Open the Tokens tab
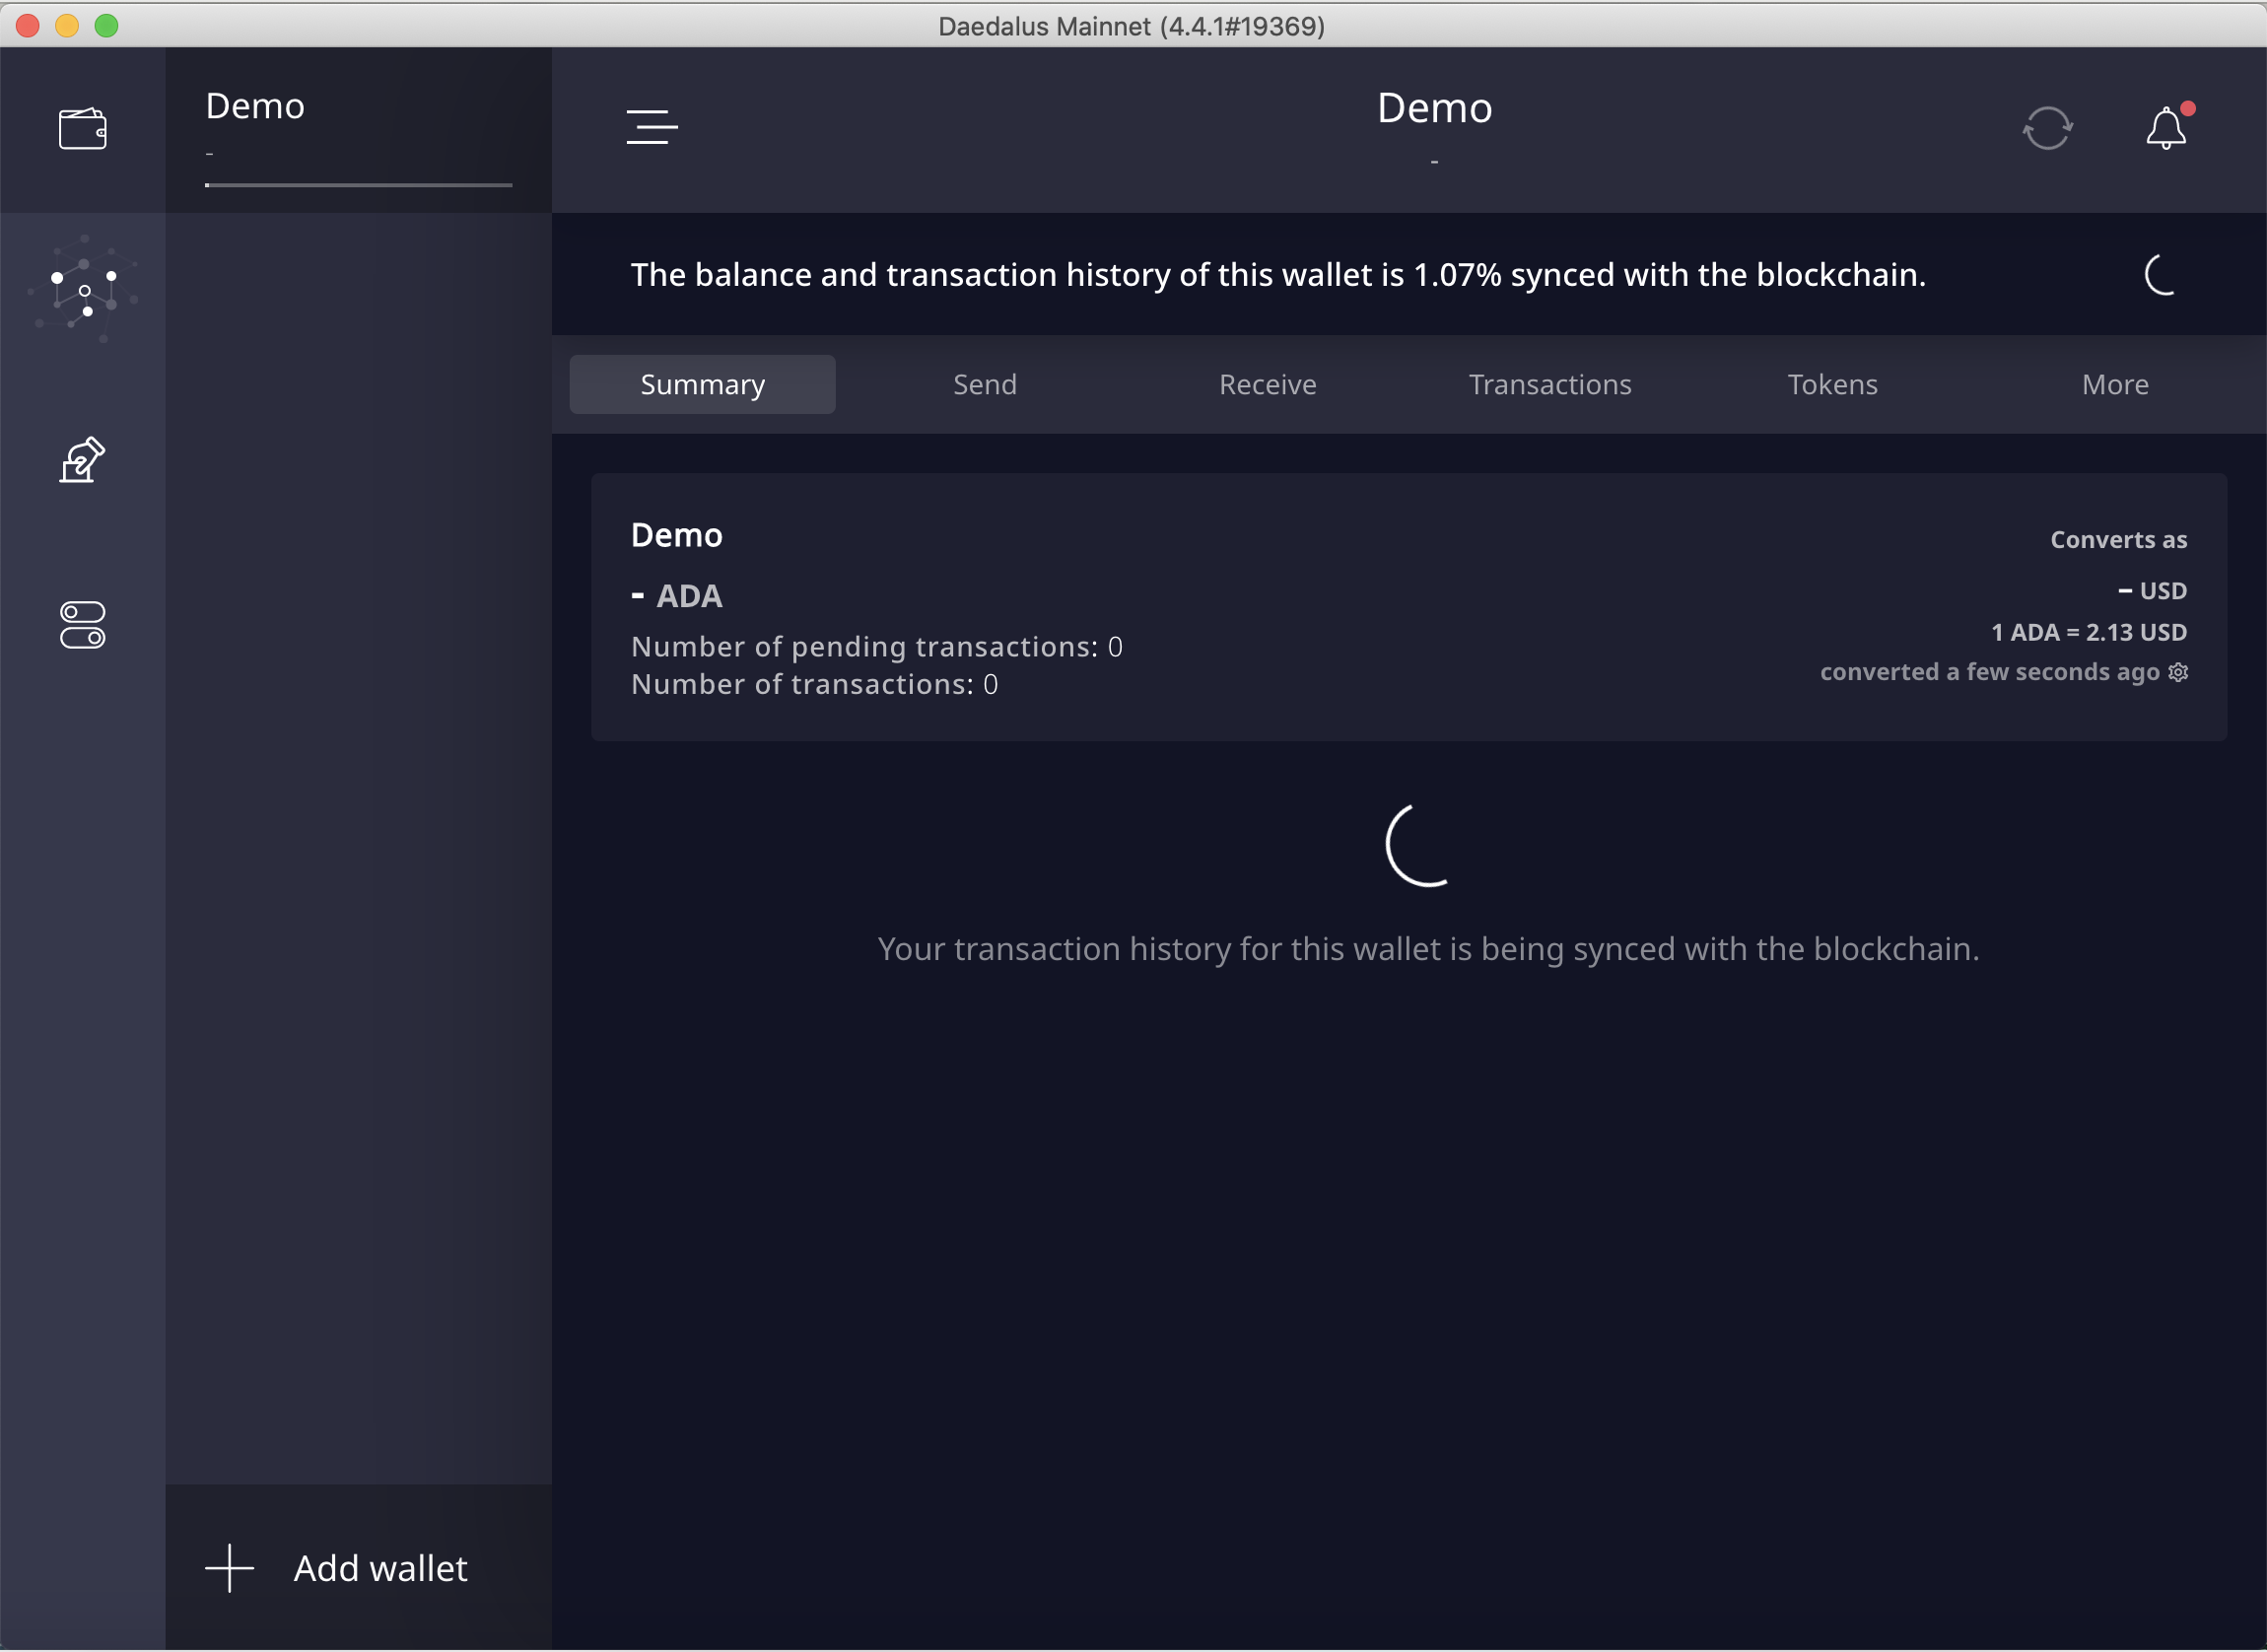The height and width of the screenshot is (1652, 2267). [1832, 385]
